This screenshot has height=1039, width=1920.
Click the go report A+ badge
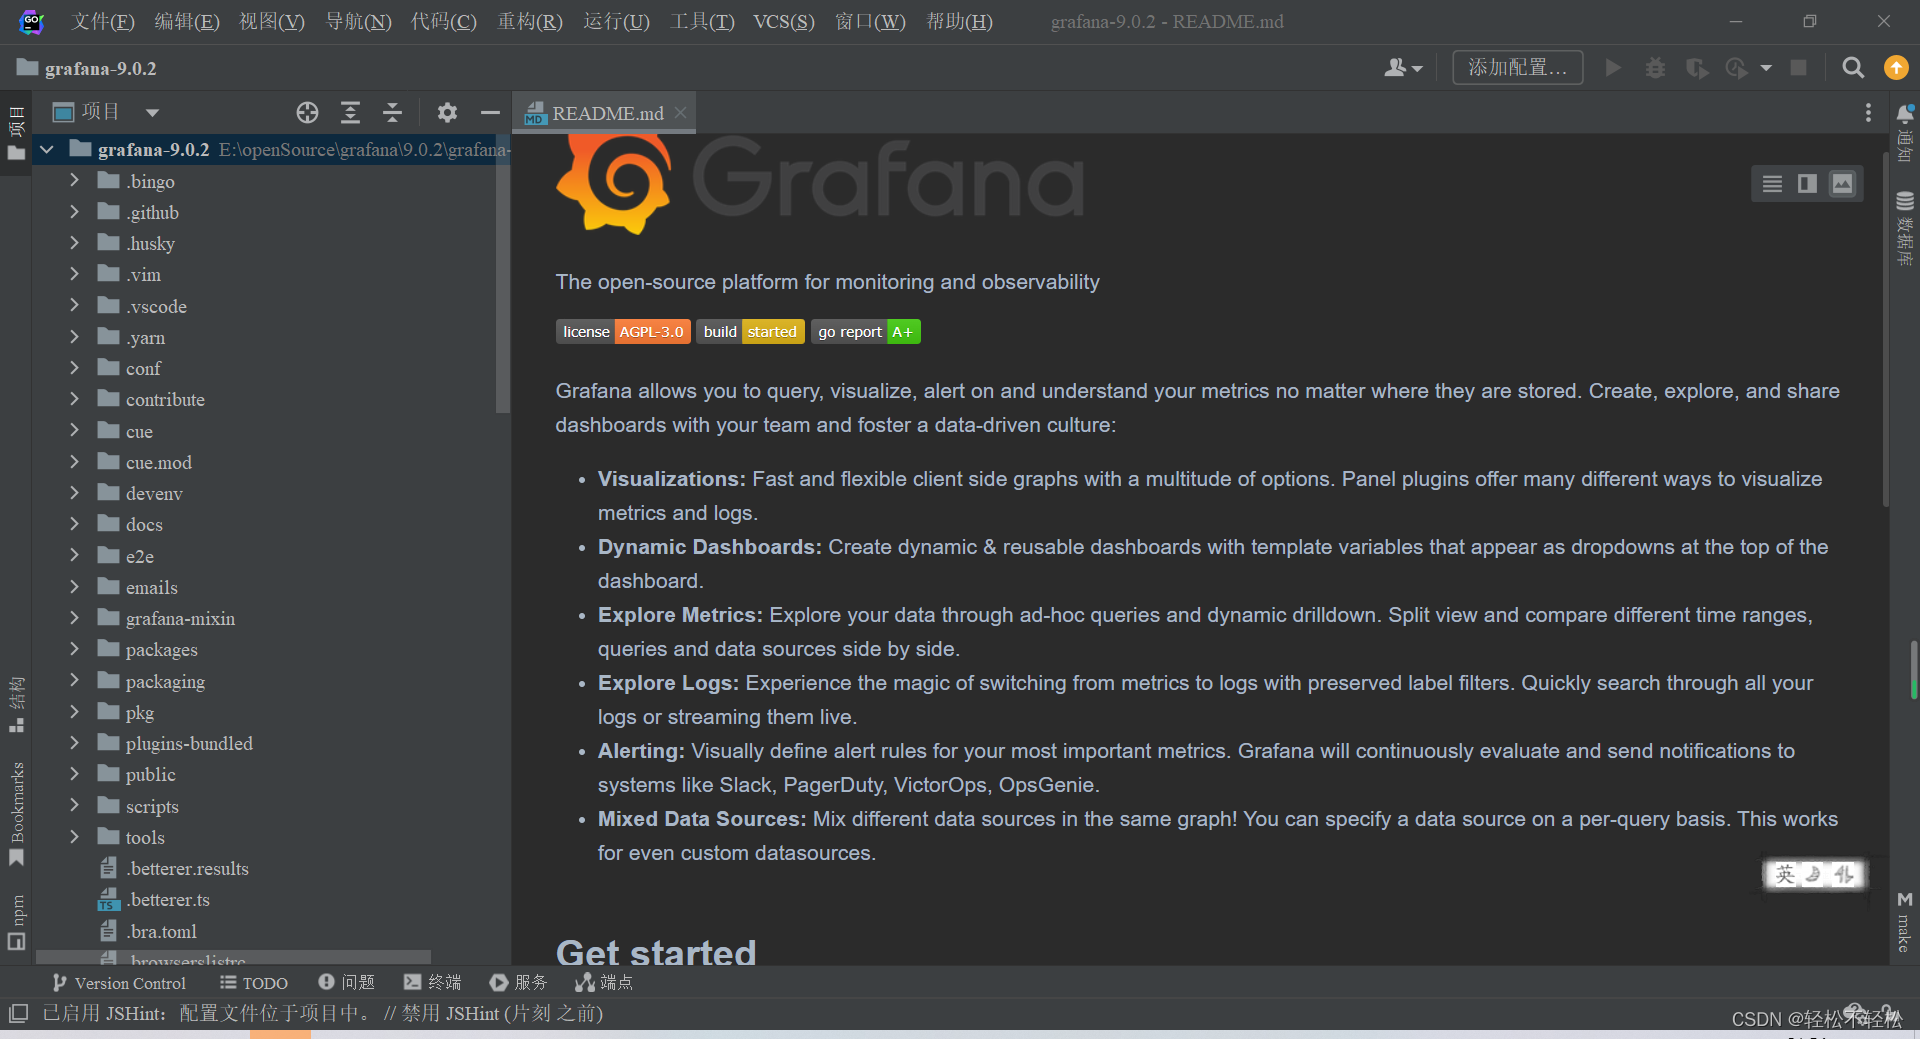click(x=865, y=332)
